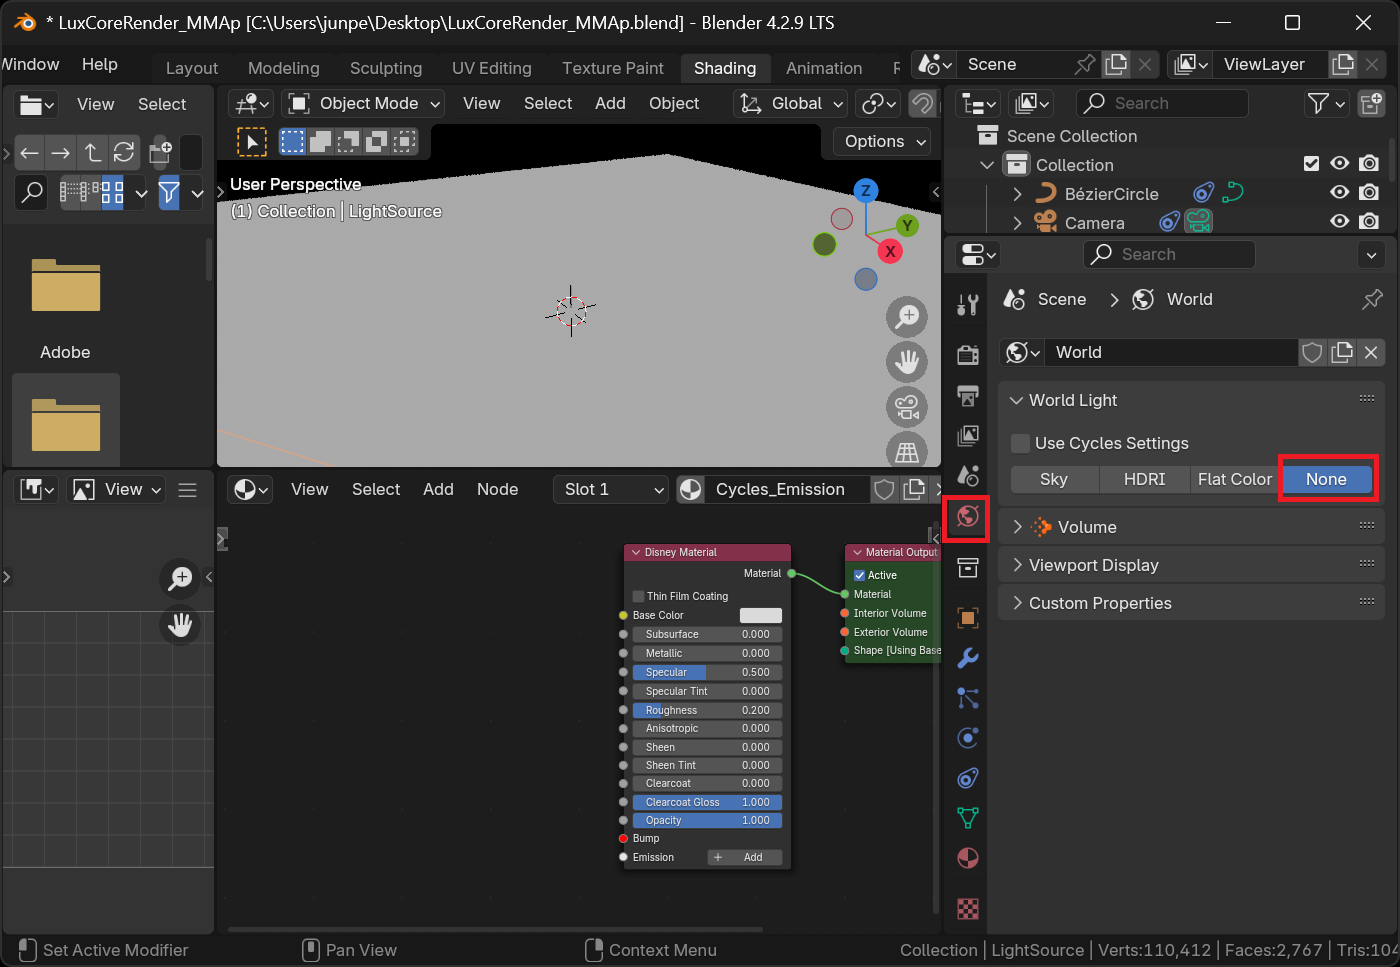Hide BézierCircle using its eye icon

click(x=1339, y=193)
